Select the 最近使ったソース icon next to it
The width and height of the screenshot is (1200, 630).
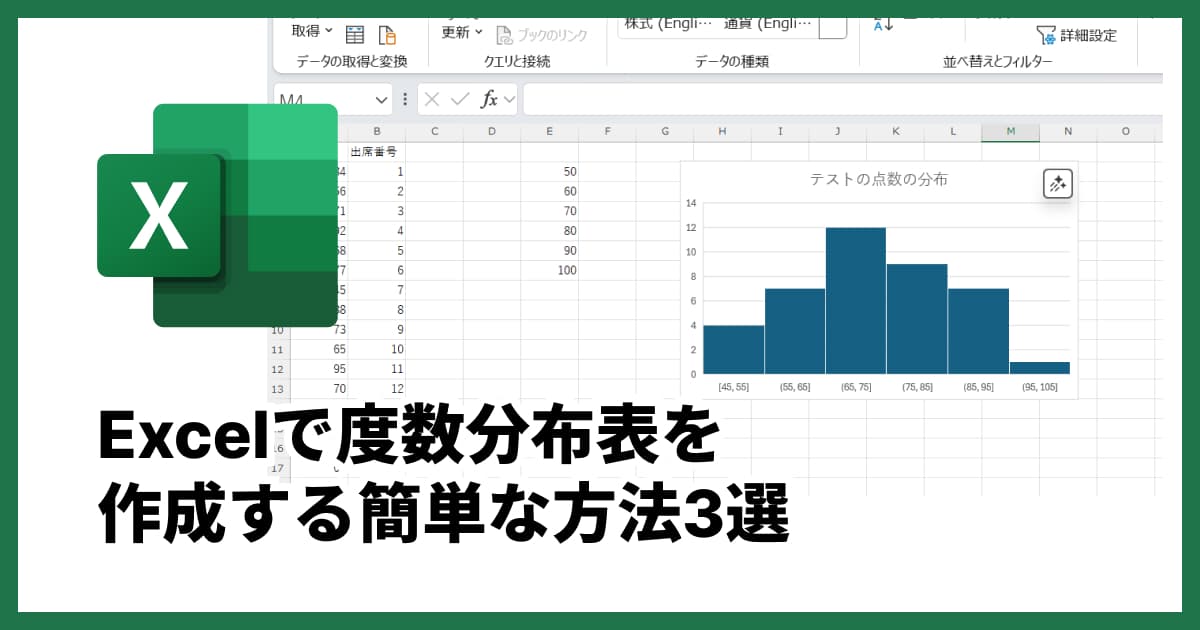[x=389, y=32]
